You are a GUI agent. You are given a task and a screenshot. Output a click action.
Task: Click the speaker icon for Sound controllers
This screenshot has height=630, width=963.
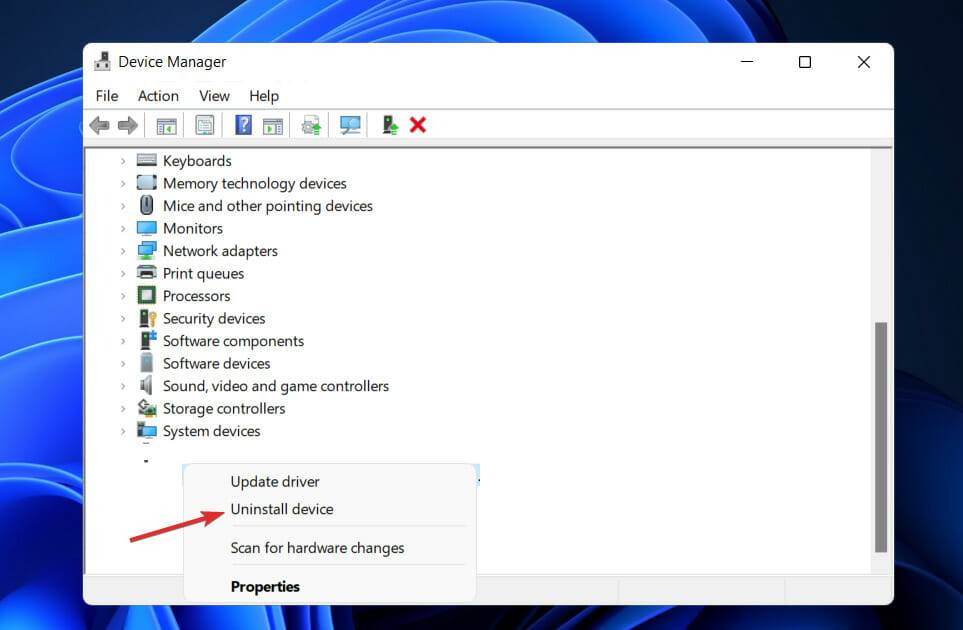pyautogui.click(x=146, y=385)
